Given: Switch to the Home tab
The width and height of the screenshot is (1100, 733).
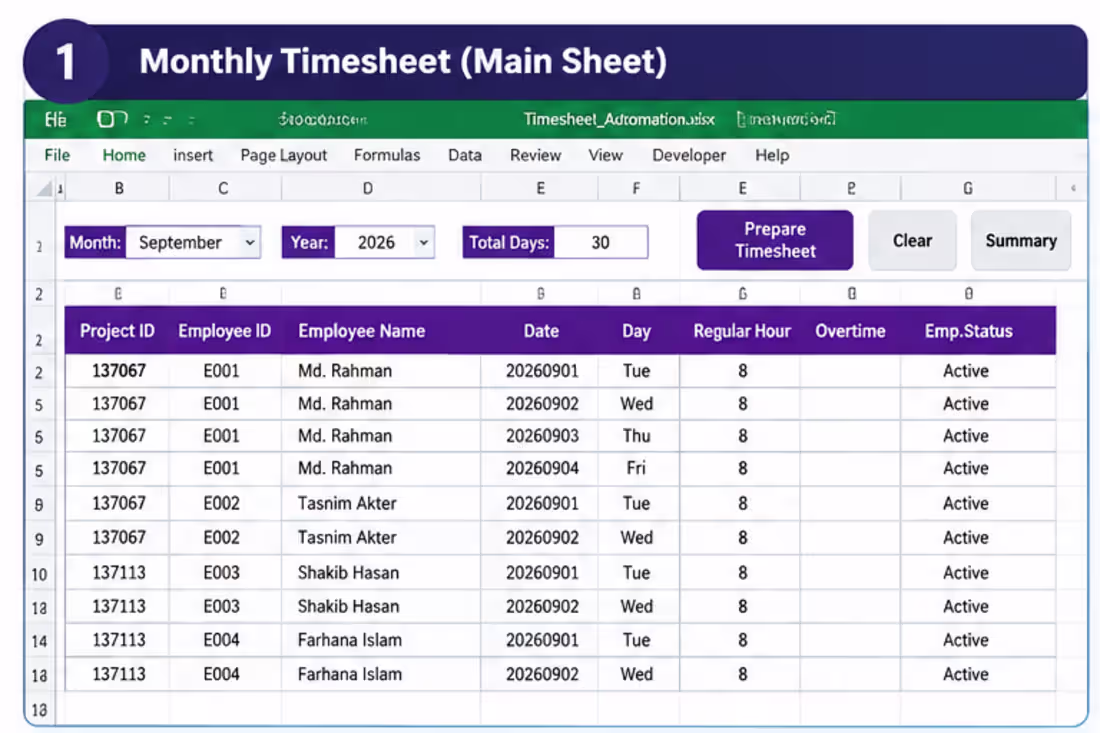Looking at the screenshot, I should (x=123, y=155).
